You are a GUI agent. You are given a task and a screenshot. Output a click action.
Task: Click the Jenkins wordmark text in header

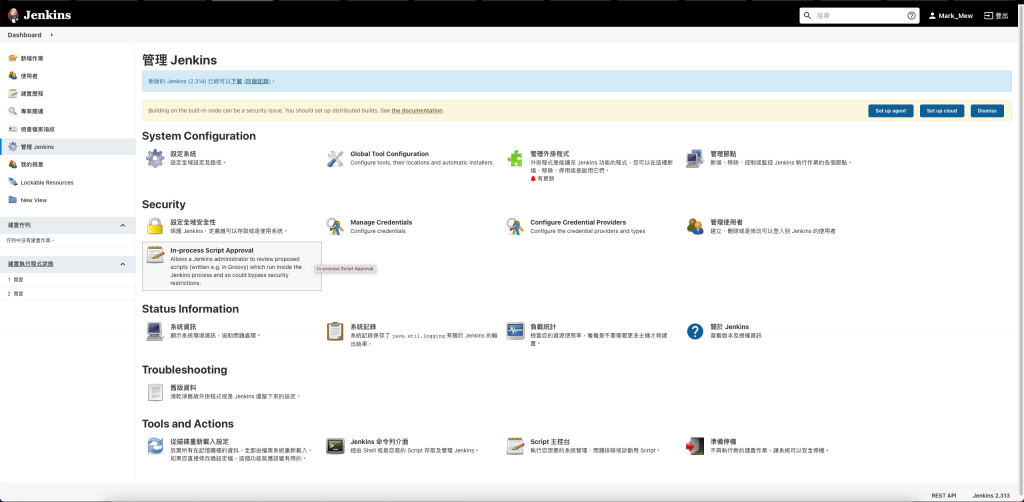click(x=47, y=15)
